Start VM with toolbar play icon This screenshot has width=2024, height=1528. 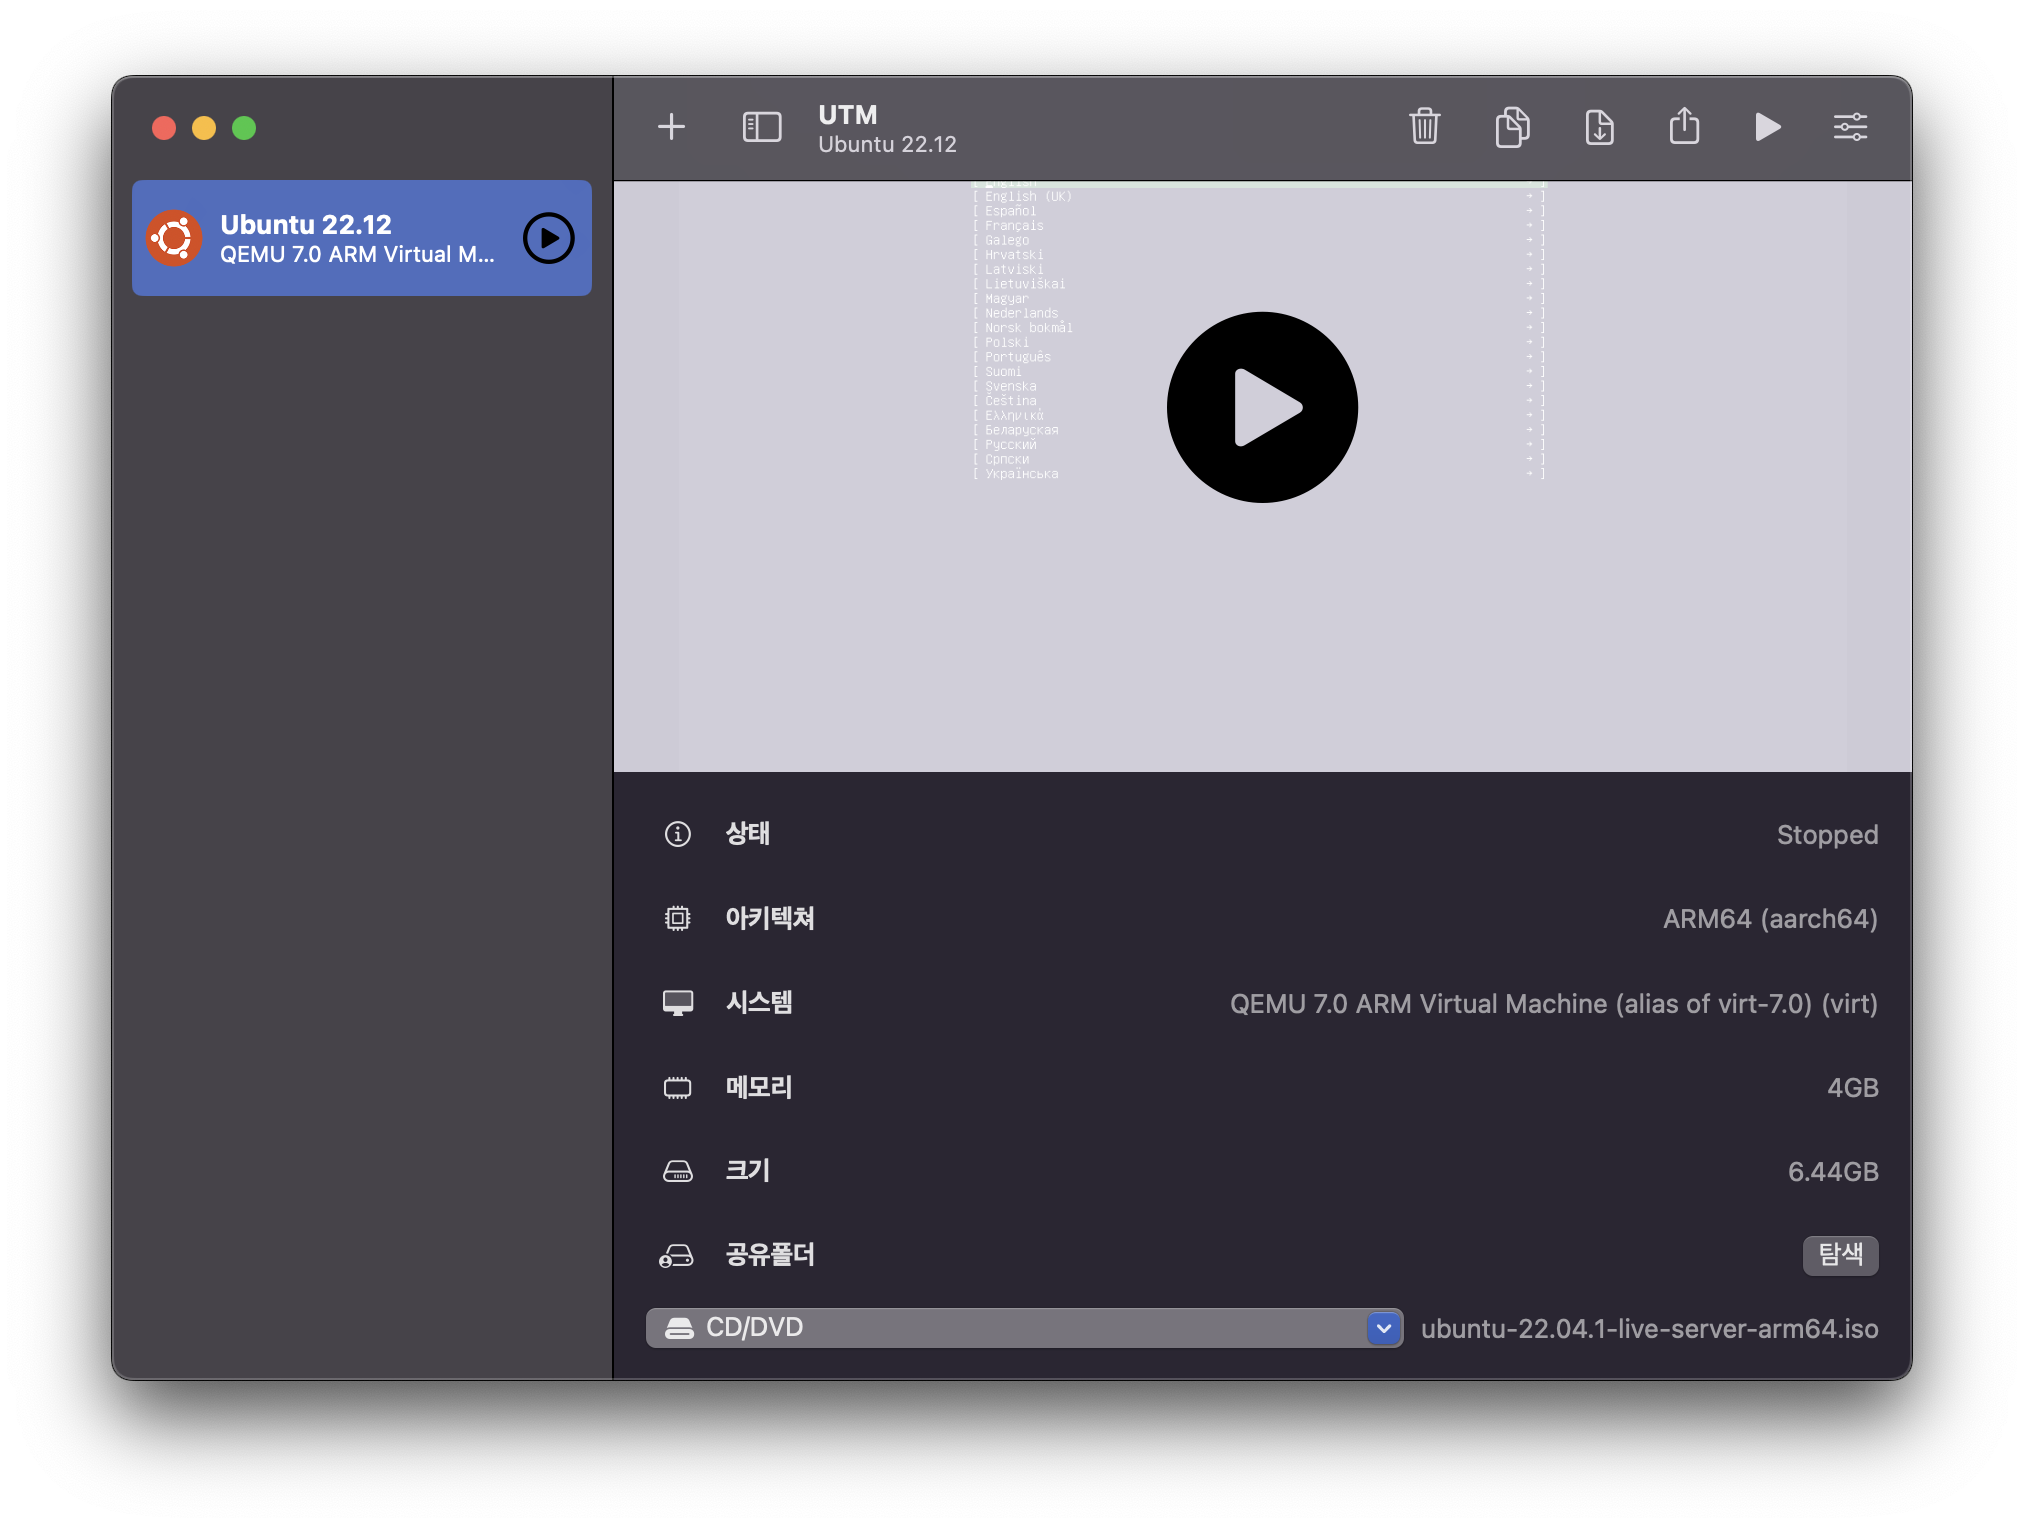(x=1767, y=127)
